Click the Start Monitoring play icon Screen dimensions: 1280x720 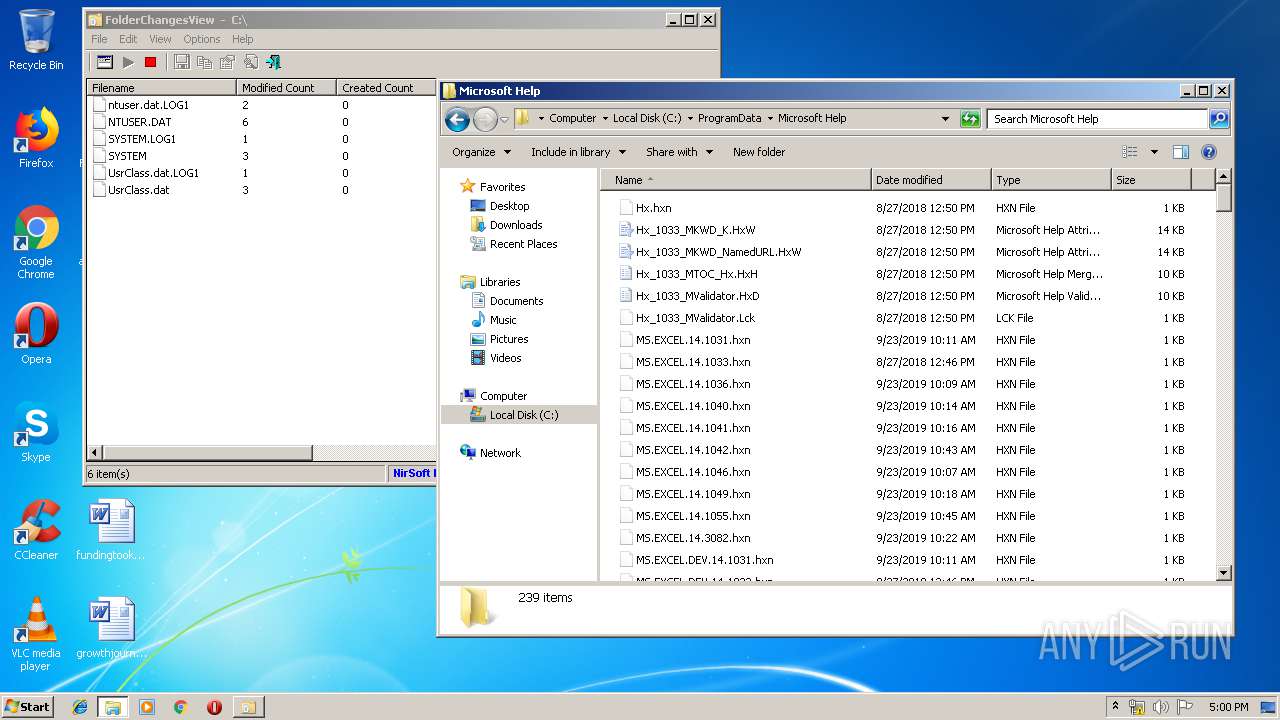click(128, 62)
